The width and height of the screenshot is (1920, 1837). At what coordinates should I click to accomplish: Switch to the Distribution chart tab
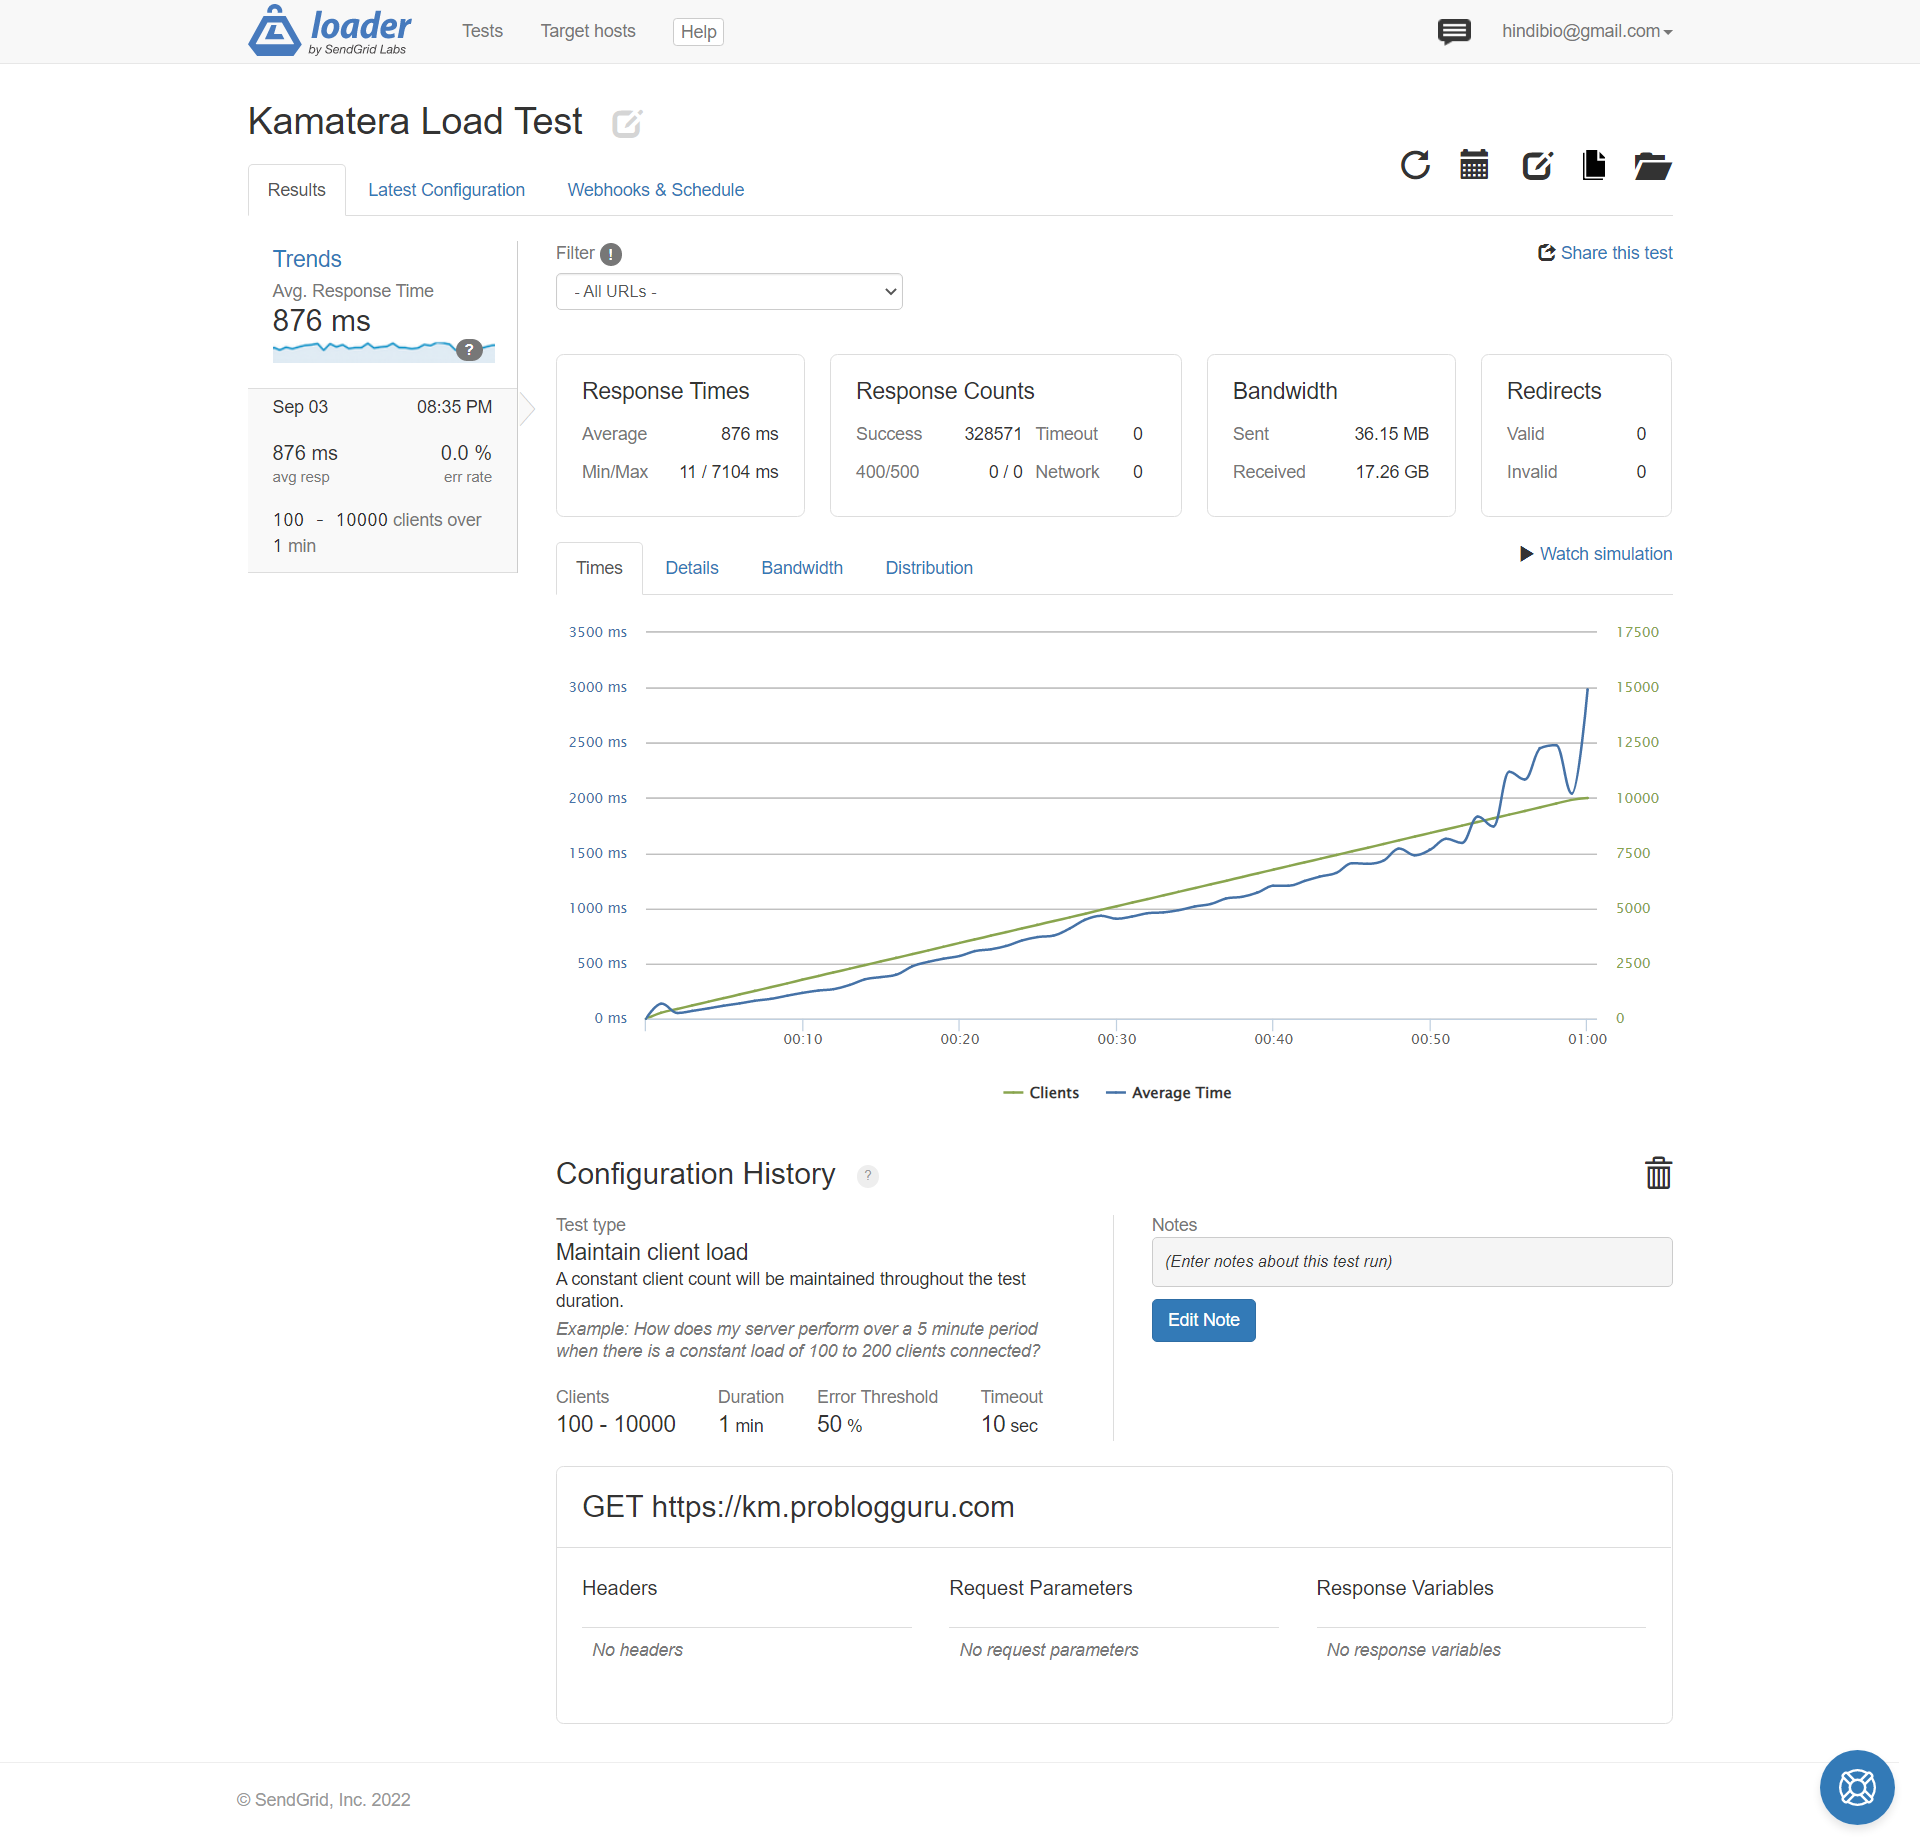click(x=929, y=568)
